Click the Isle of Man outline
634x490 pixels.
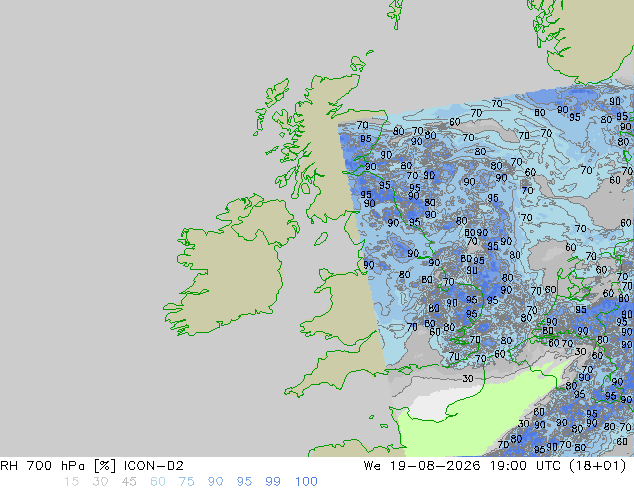pyautogui.click(x=321, y=239)
